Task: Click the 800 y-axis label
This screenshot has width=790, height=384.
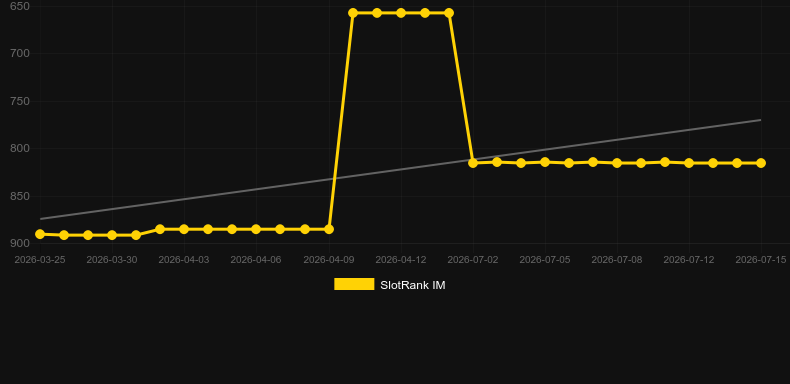Action: (20, 149)
